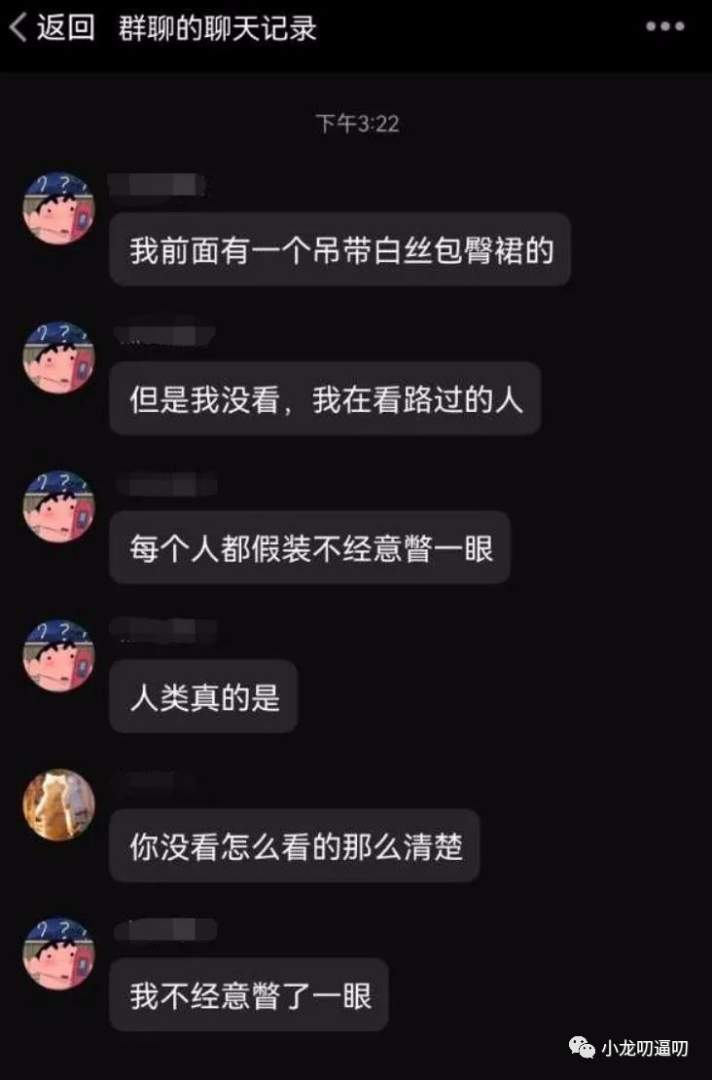Tap the 下午3:22 timestamp
This screenshot has height=1080, width=712.
[357, 123]
